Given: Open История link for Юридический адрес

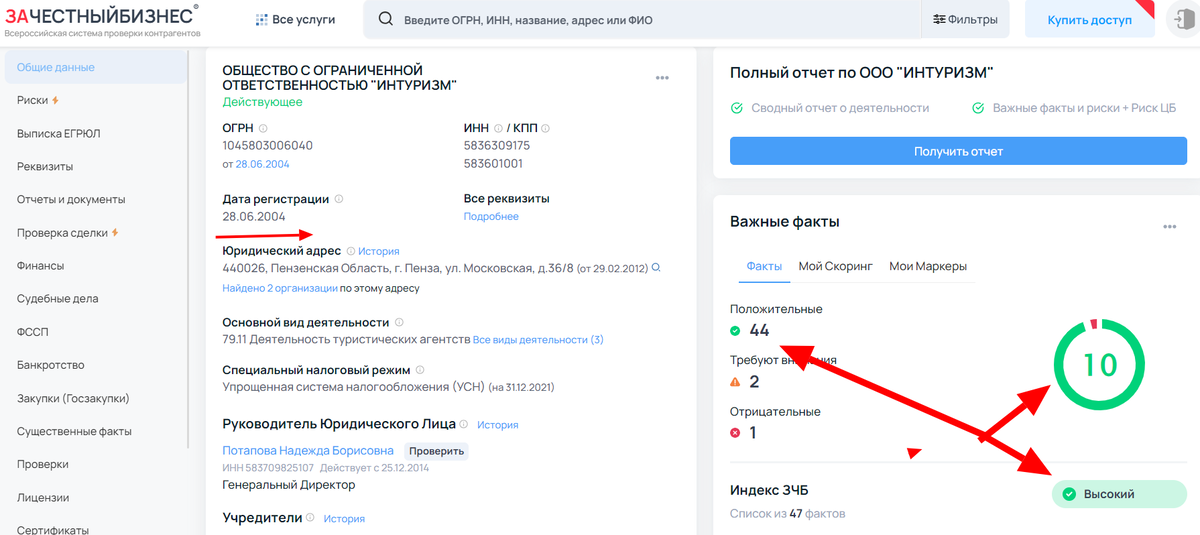Looking at the screenshot, I should (x=379, y=251).
